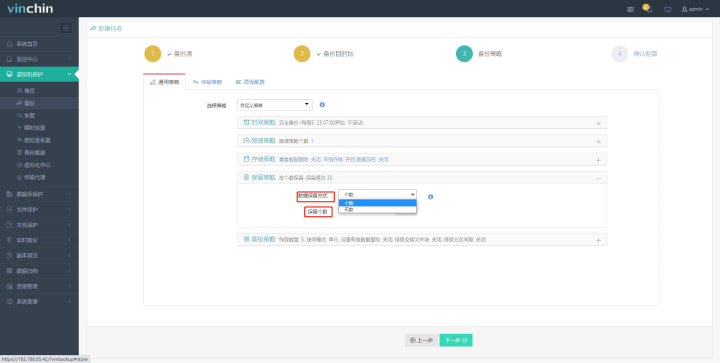Click the 副本容灾 icon in sidebar
This screenshot has width=720, height=363.
tap(10, 256)
